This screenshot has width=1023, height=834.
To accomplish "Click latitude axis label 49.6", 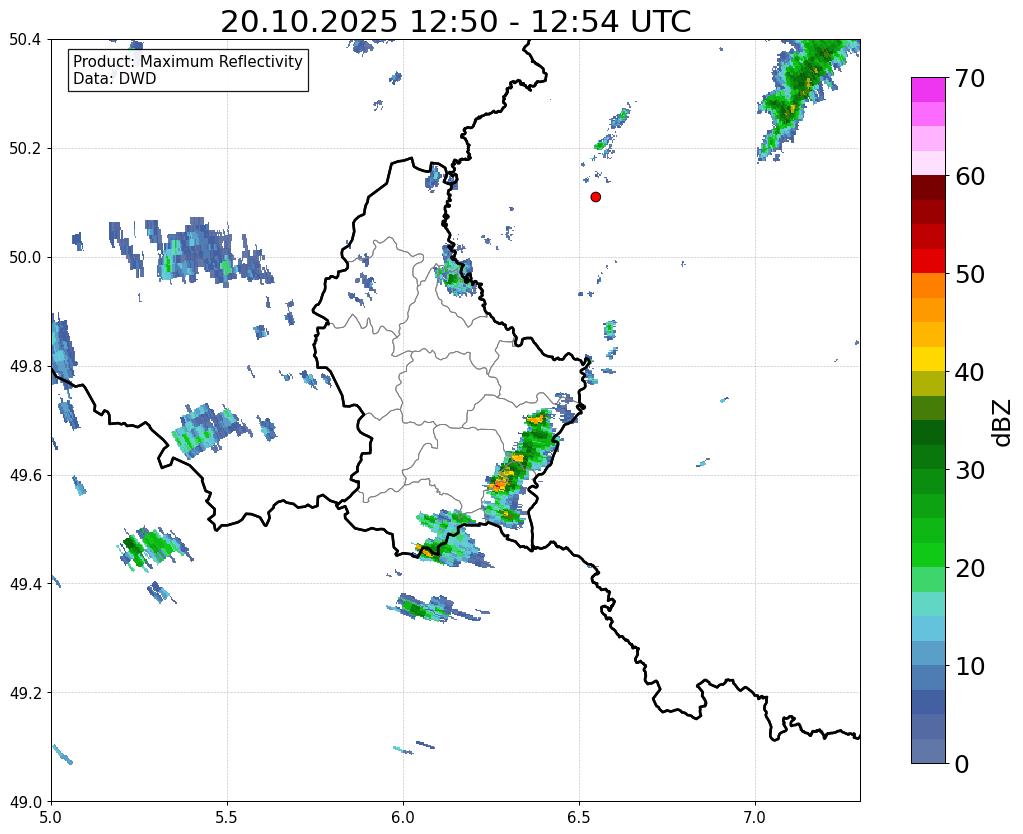I will click(25, 476).
